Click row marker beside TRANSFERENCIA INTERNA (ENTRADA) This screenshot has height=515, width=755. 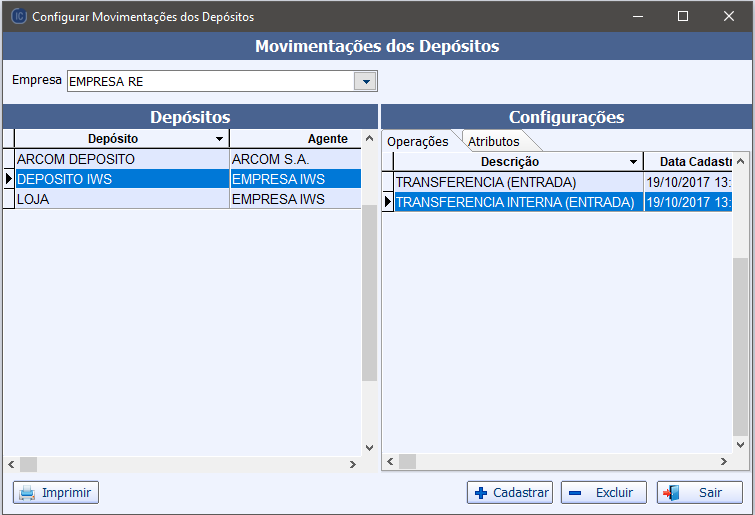388,202
